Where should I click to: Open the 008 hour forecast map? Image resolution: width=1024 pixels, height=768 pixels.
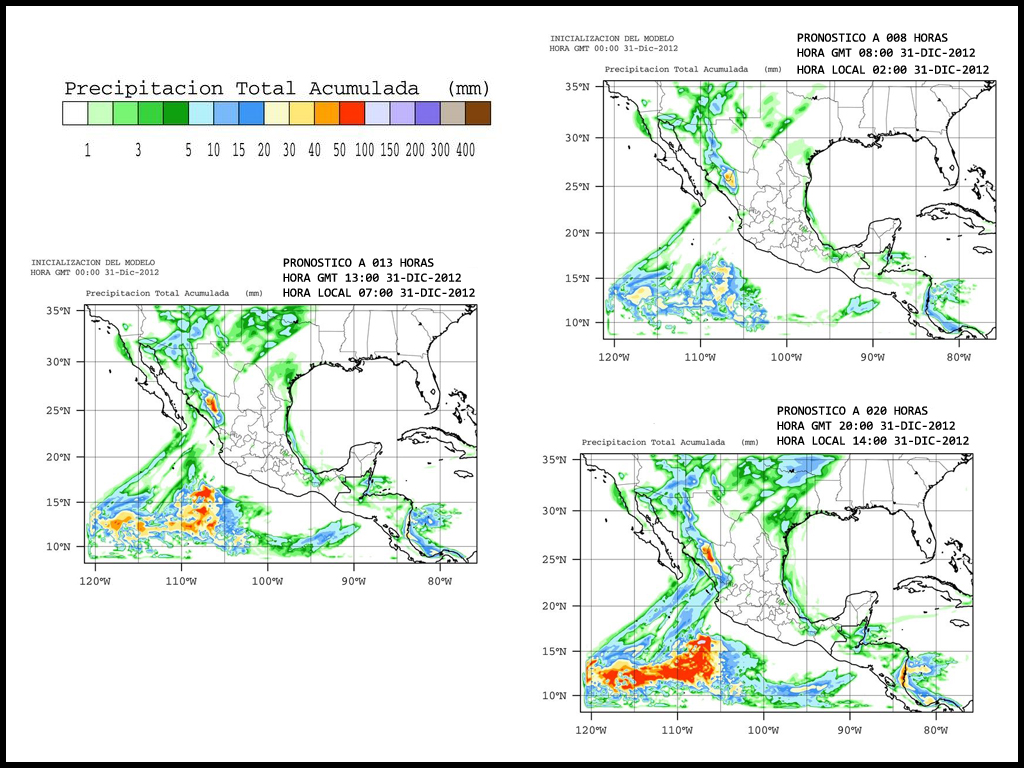coord(799,211)
